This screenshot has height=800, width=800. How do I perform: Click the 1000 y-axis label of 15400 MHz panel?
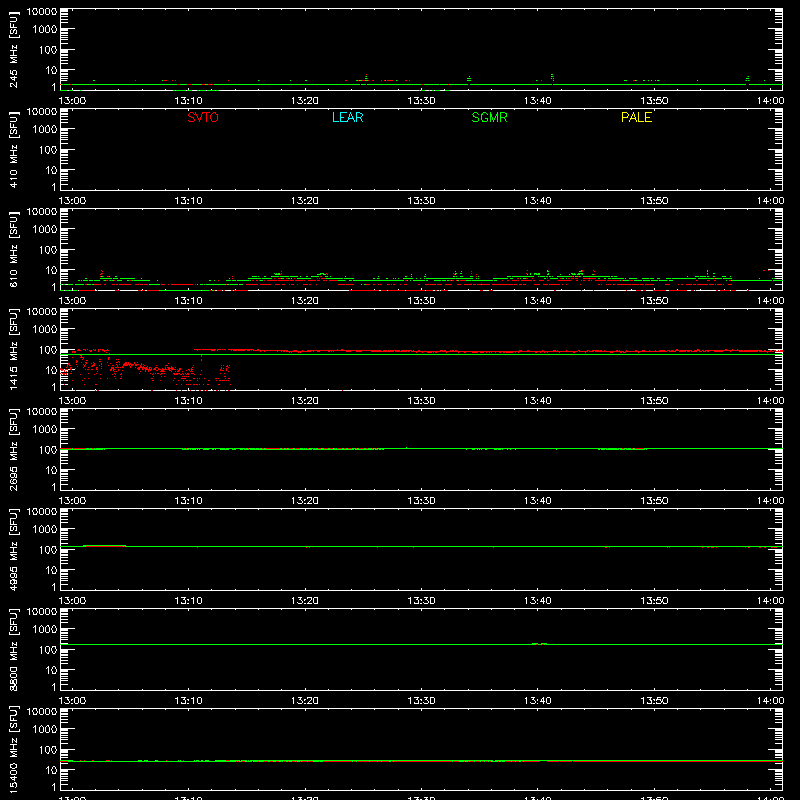point(45,730)
